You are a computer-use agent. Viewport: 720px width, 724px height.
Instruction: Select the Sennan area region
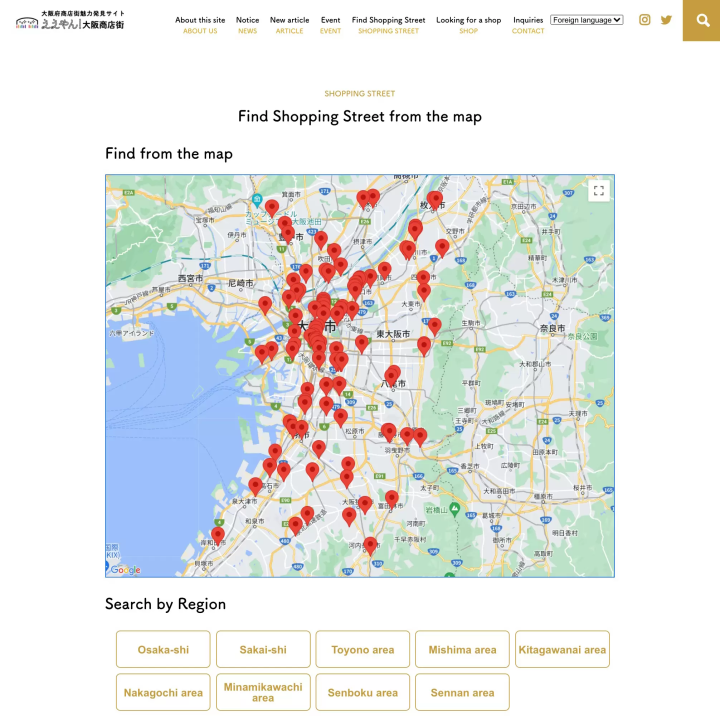click(462, 692)
